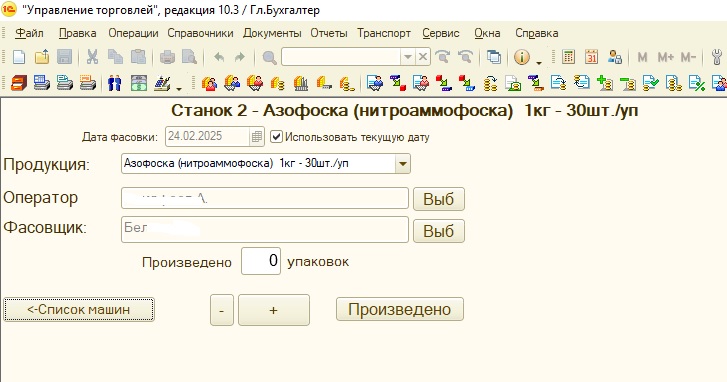
Task: Click the desk with pen icon
Action: pos(162,83)
